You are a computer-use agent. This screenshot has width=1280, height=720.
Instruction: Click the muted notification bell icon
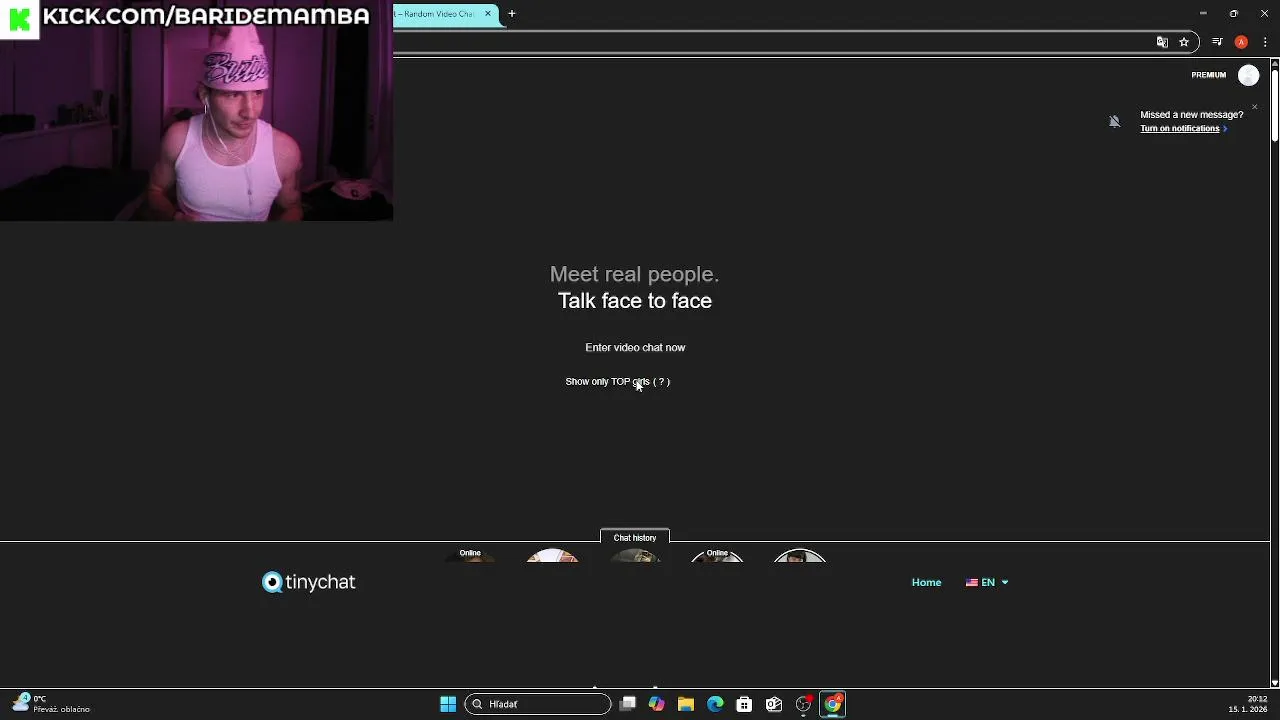(x=1114, y=121)
